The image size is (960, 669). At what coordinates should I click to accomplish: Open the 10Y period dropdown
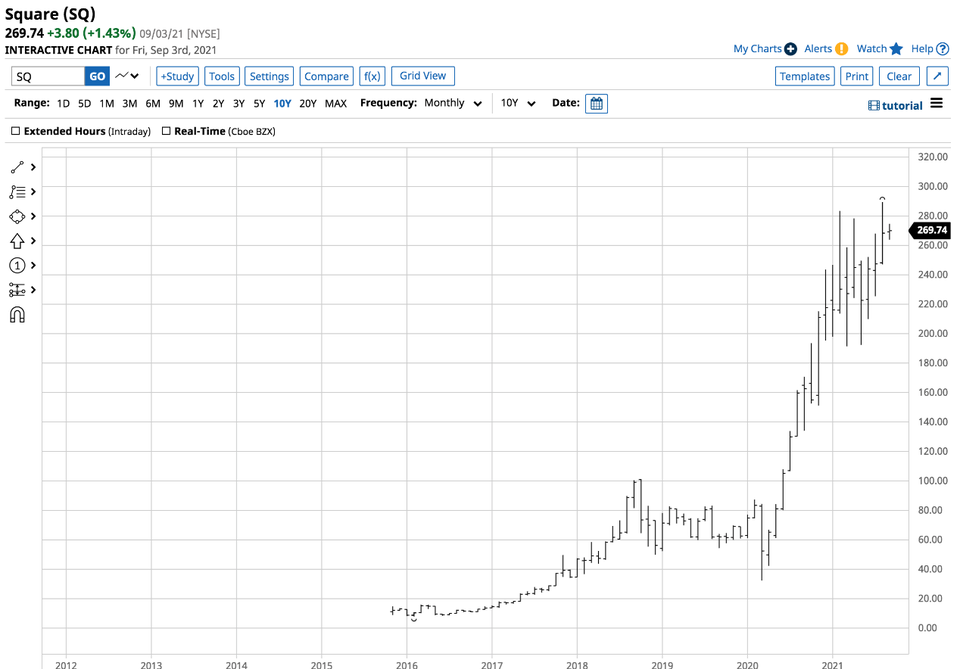point(518,103)
